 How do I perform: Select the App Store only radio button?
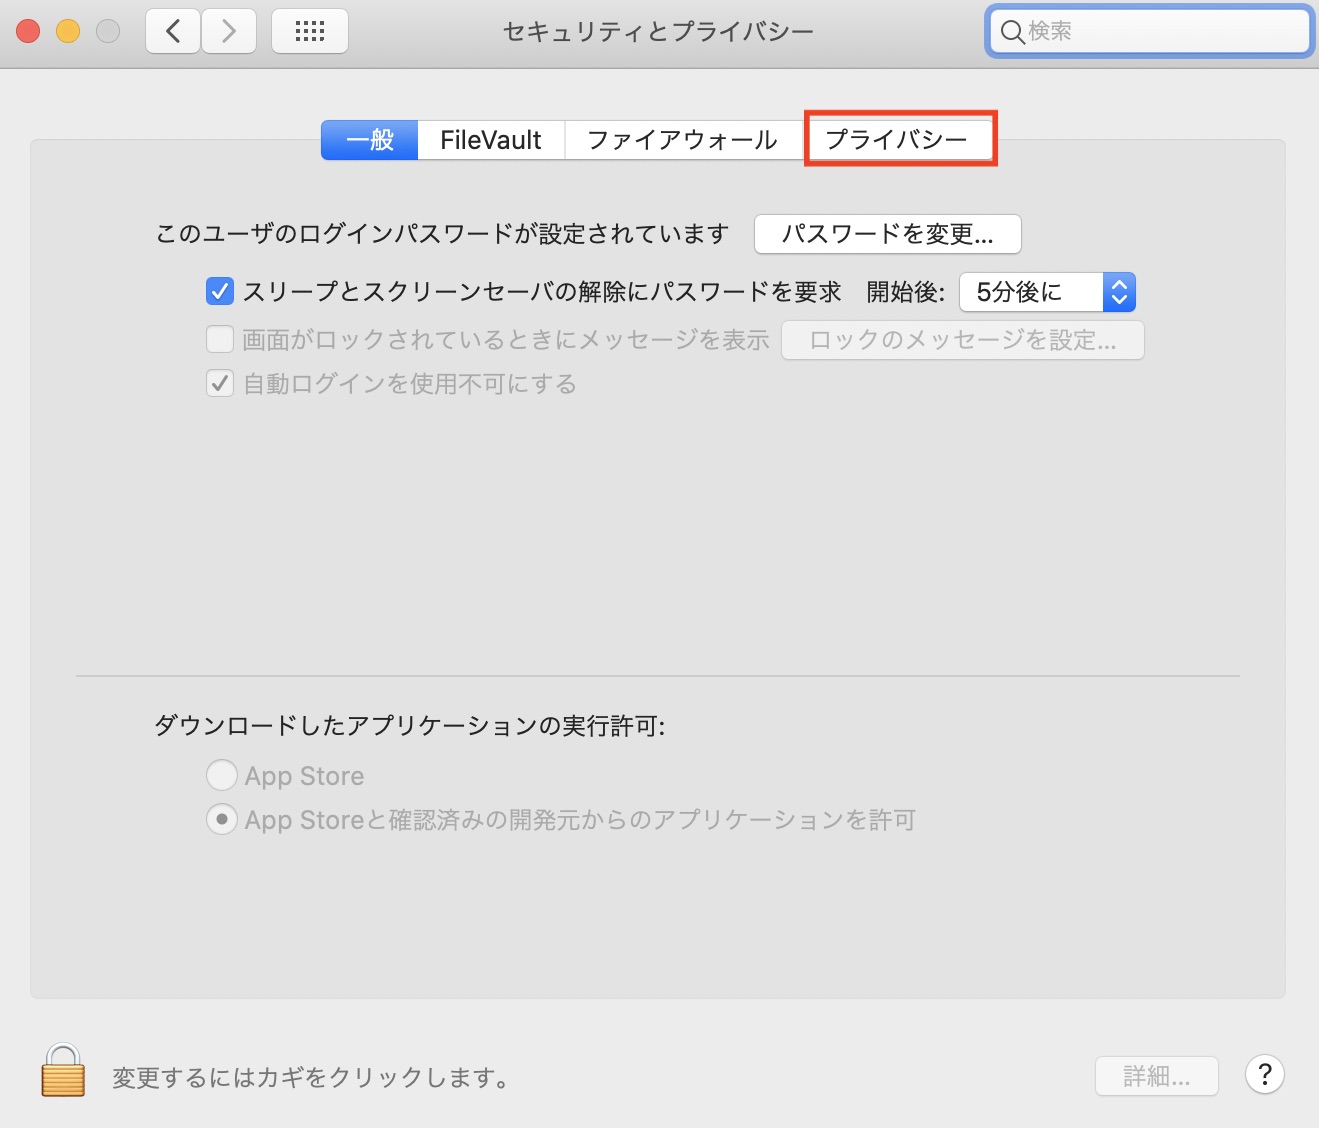[x=221, y=776]
